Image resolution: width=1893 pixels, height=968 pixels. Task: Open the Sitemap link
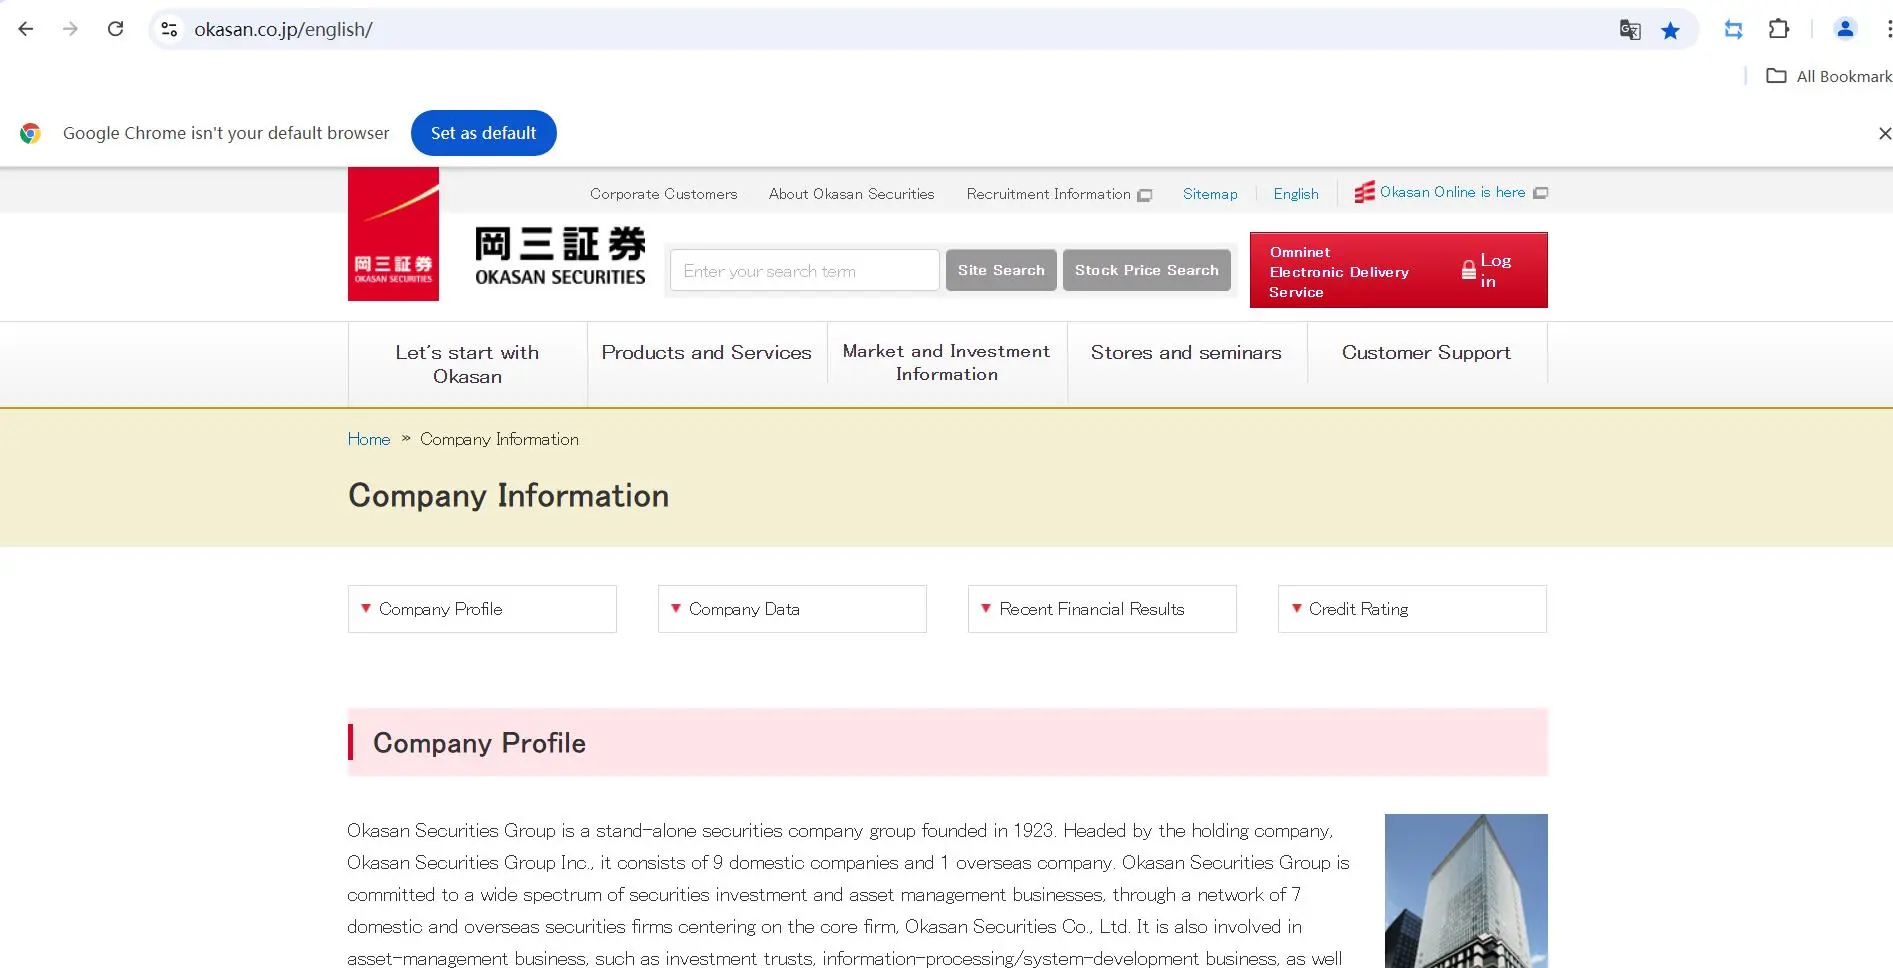coord(1210,194)
